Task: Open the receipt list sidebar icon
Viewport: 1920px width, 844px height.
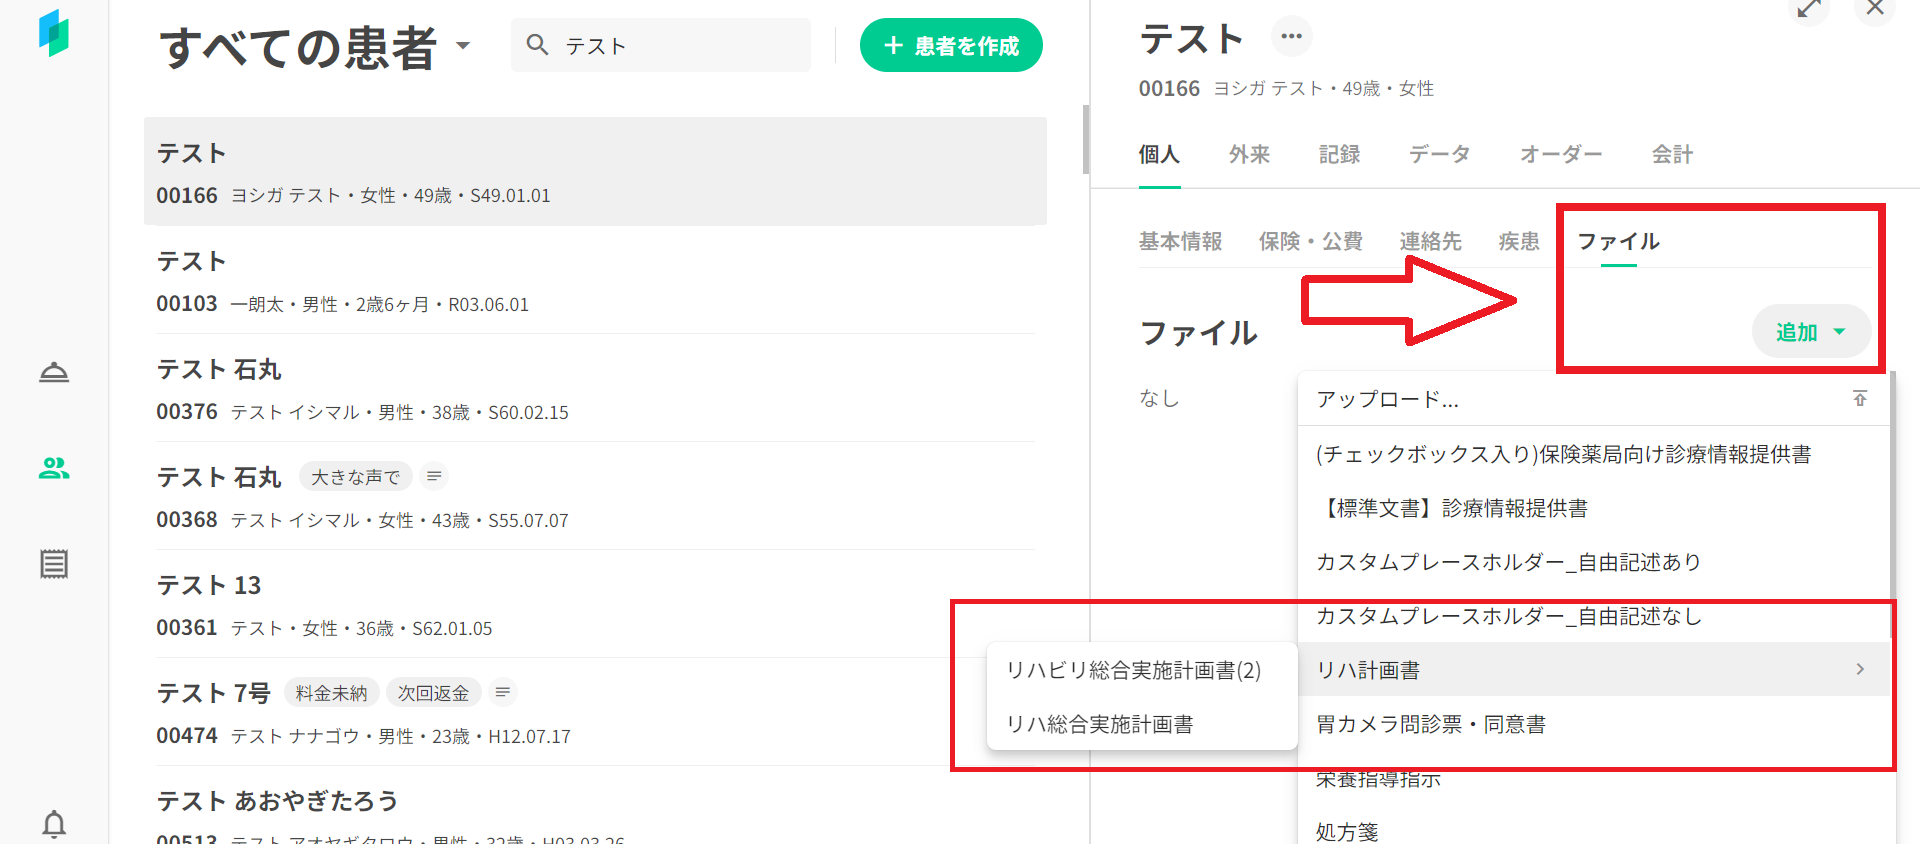Action: 54,564
